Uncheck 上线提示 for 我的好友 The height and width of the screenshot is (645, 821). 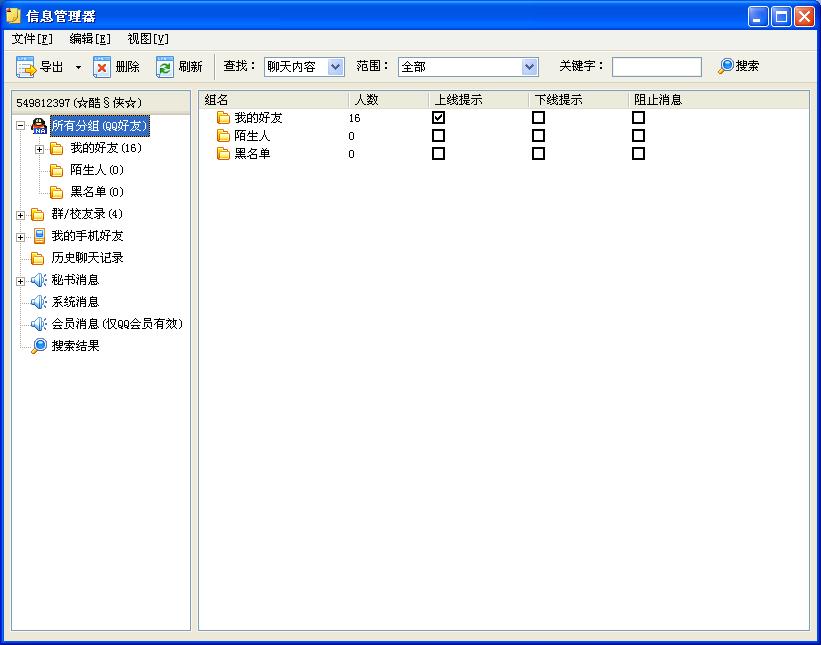(x=438, y=117)
